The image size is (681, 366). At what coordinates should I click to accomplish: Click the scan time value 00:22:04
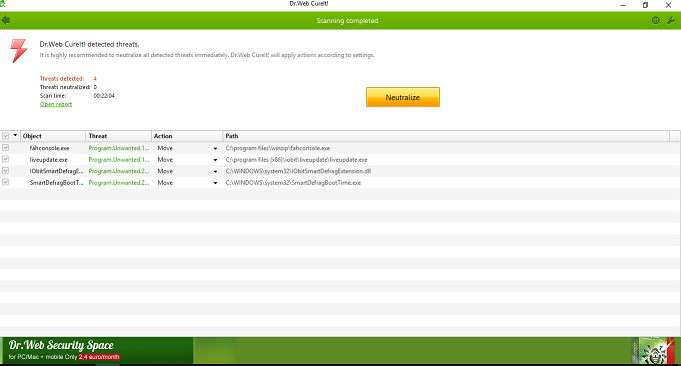[104, 96]
